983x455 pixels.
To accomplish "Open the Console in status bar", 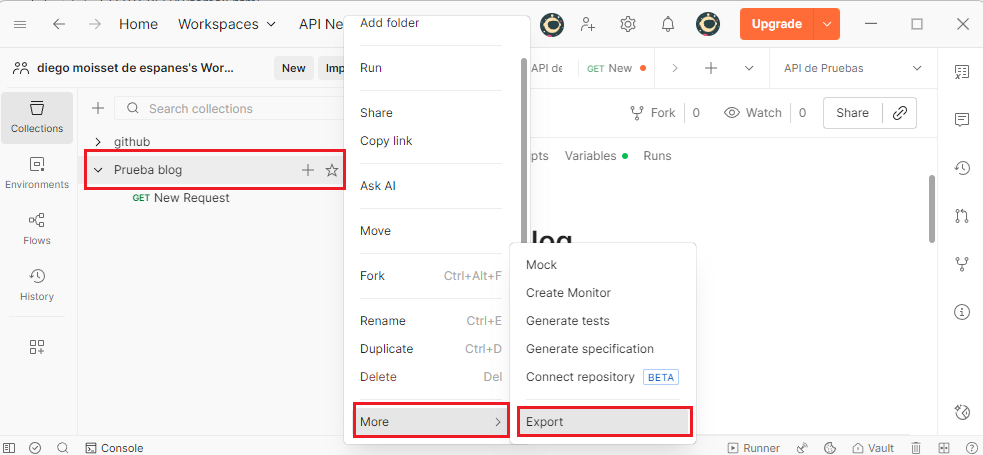I will (114, 448).
